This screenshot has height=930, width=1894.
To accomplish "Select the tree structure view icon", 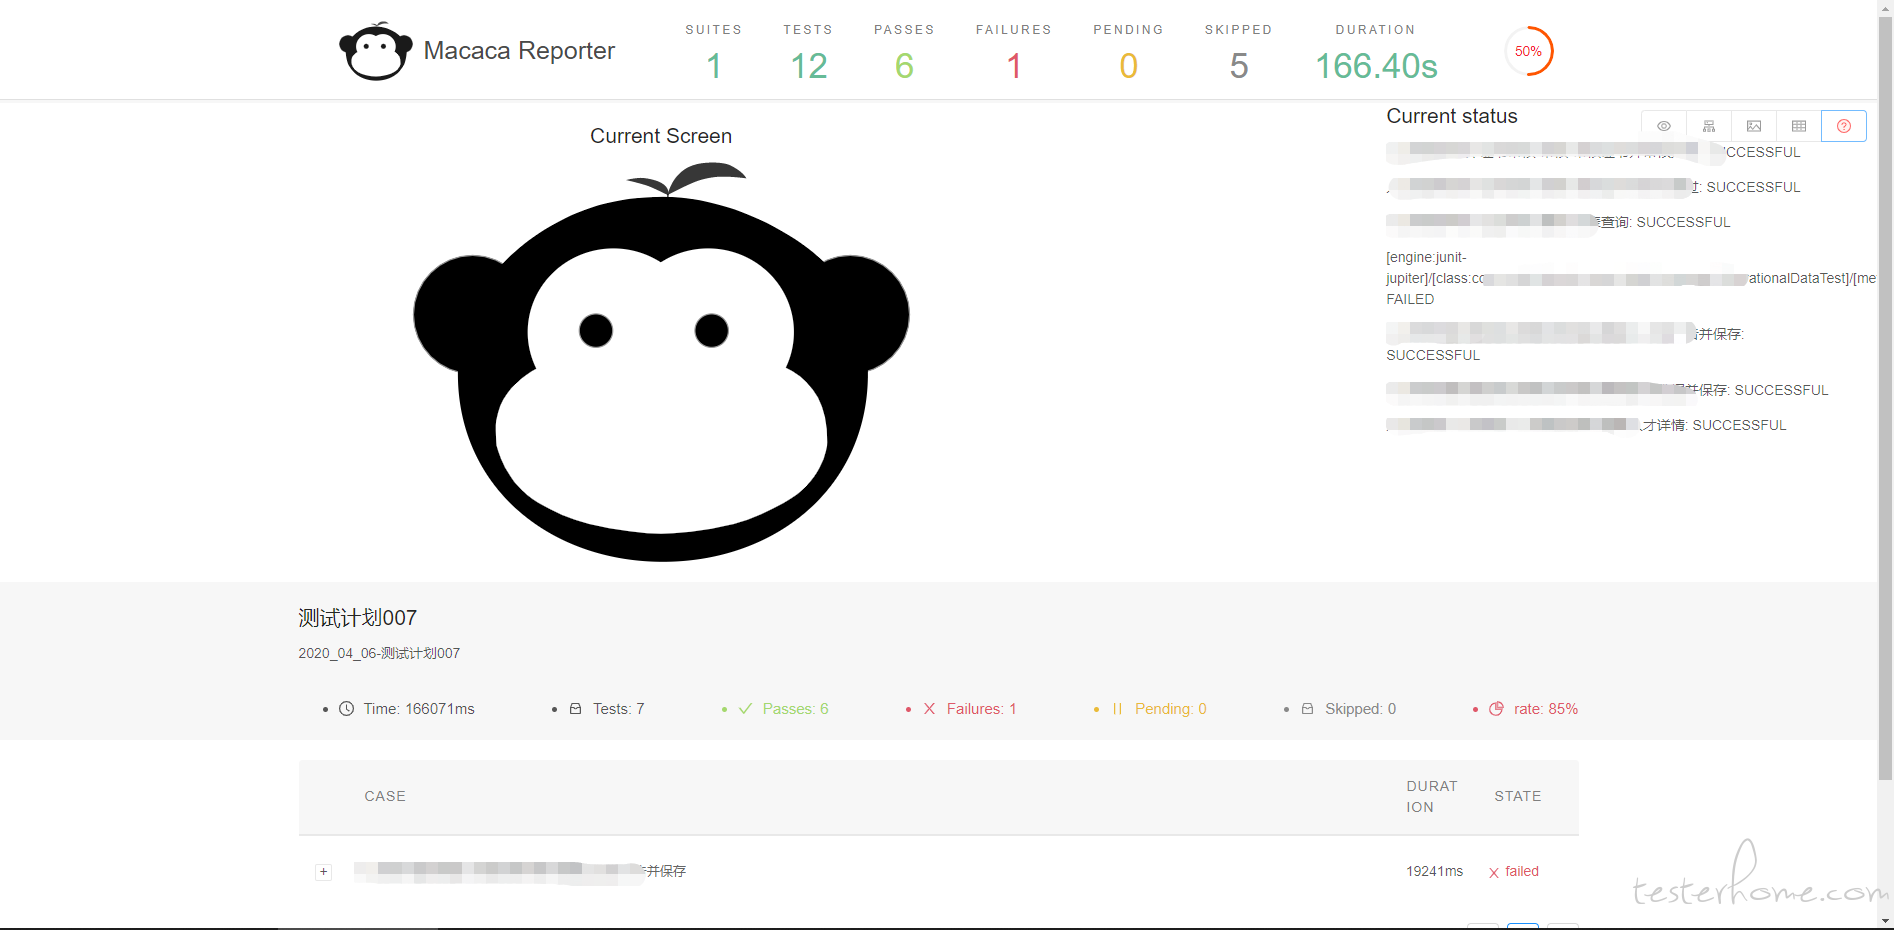I will pos(1709,126).
